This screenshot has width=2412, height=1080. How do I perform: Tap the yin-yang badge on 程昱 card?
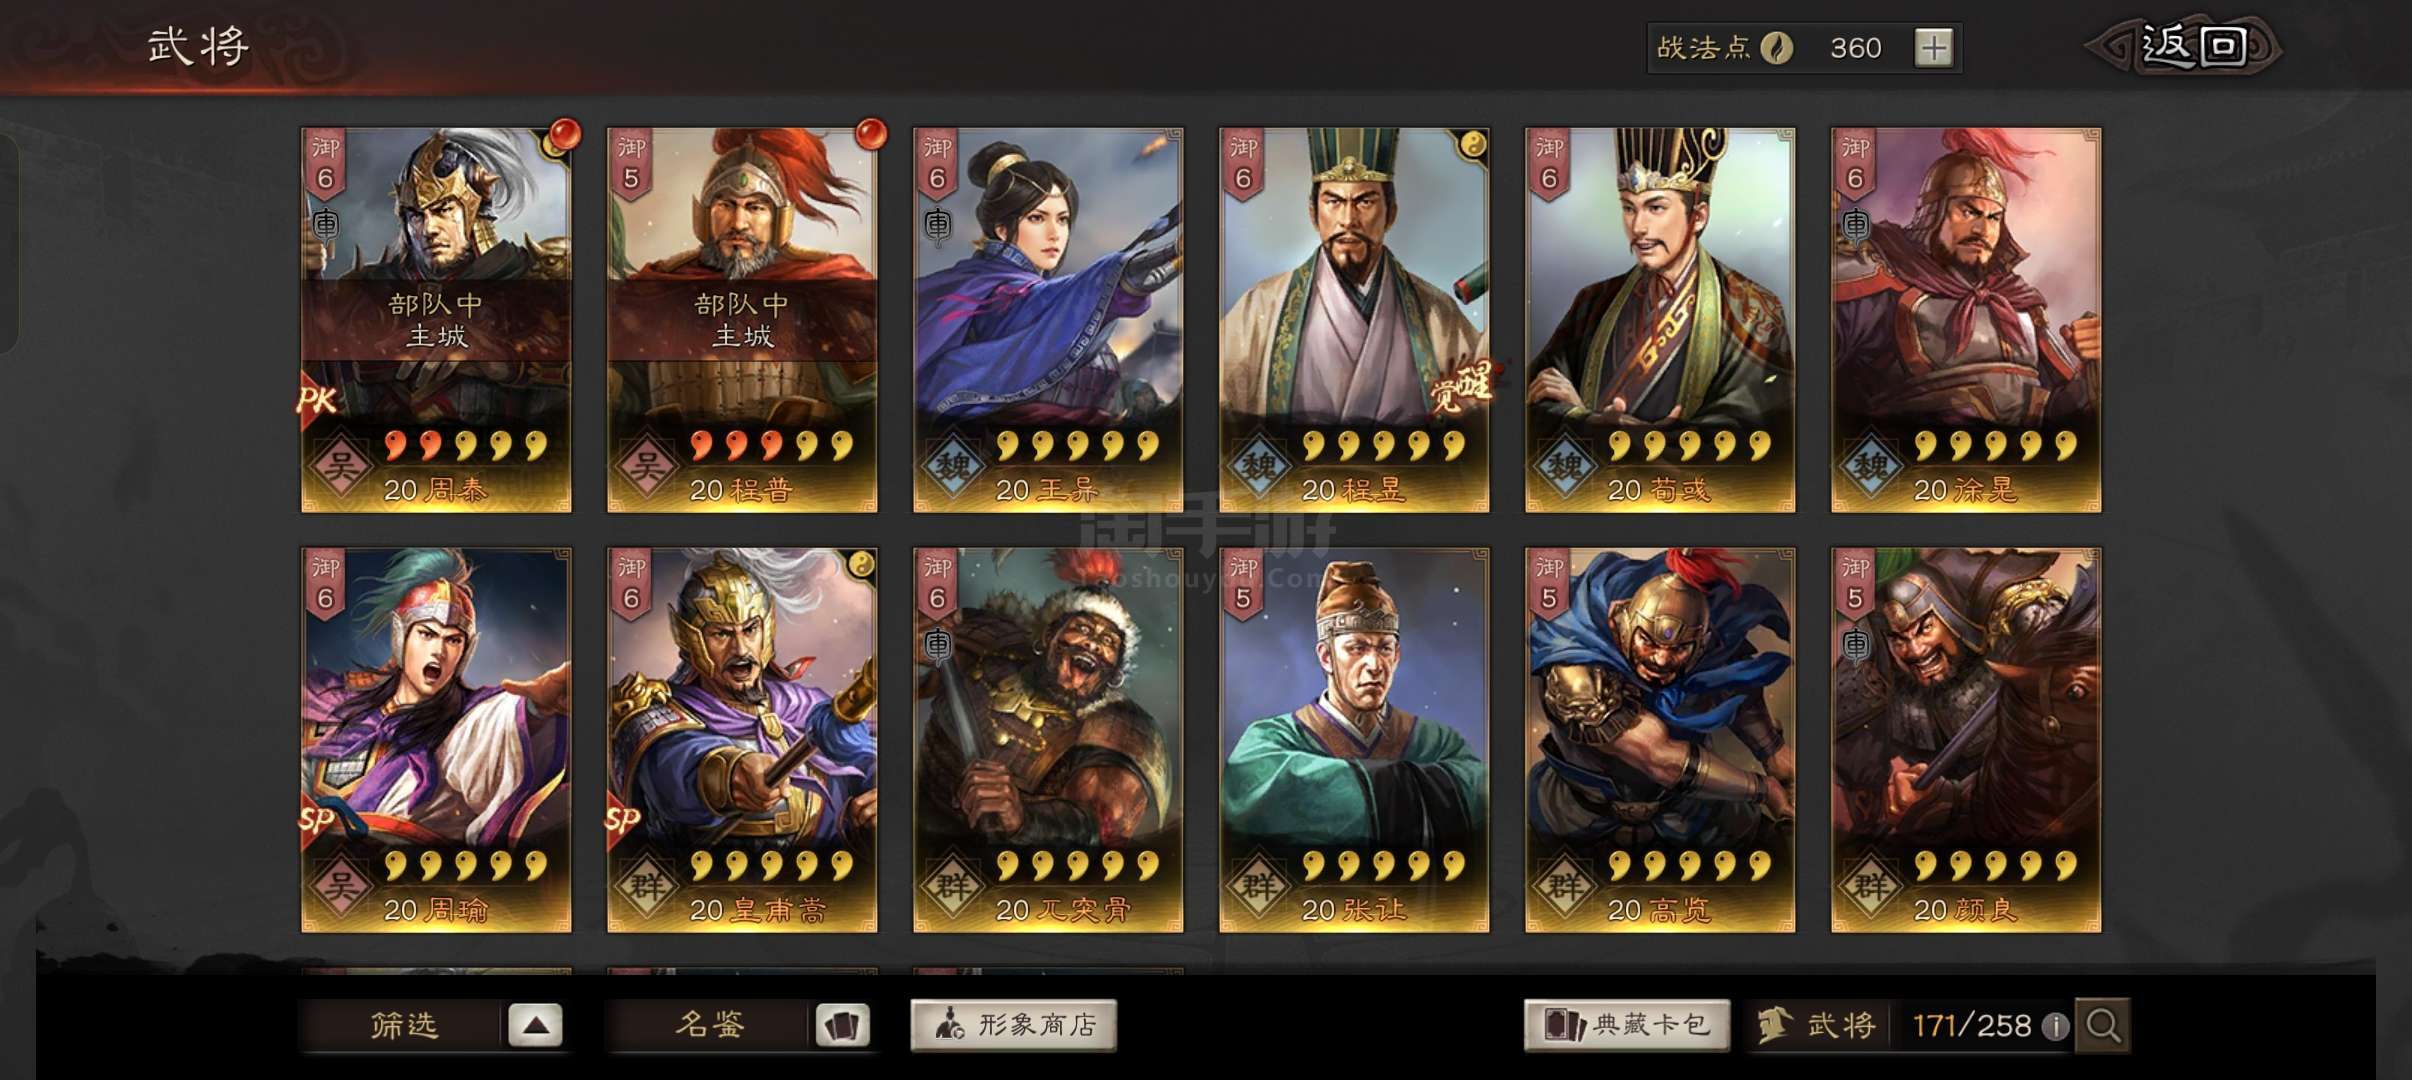point(1472,146)
